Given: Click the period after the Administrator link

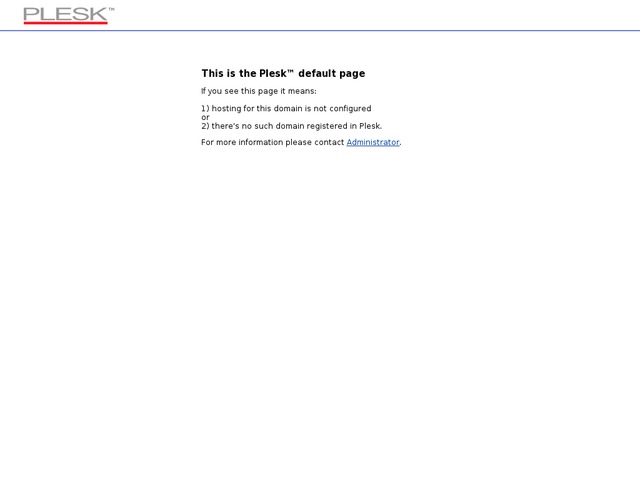Looking at the screenshot, I should pyautogui.click(x=400, y=144).
